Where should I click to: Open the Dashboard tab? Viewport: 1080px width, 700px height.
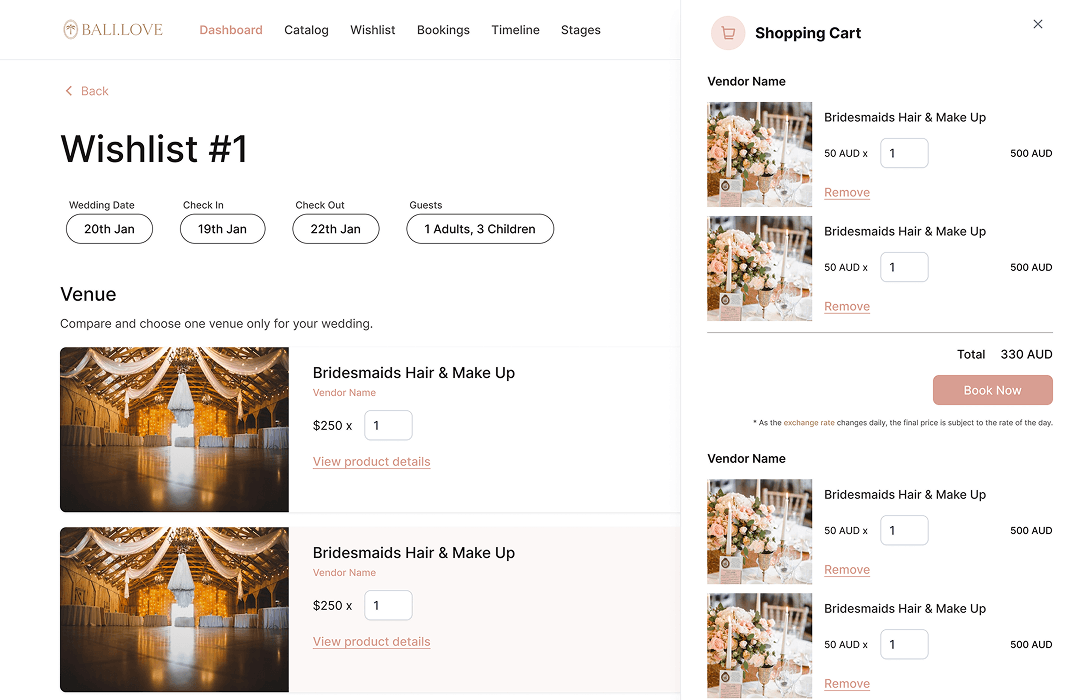tap(231, 30)
